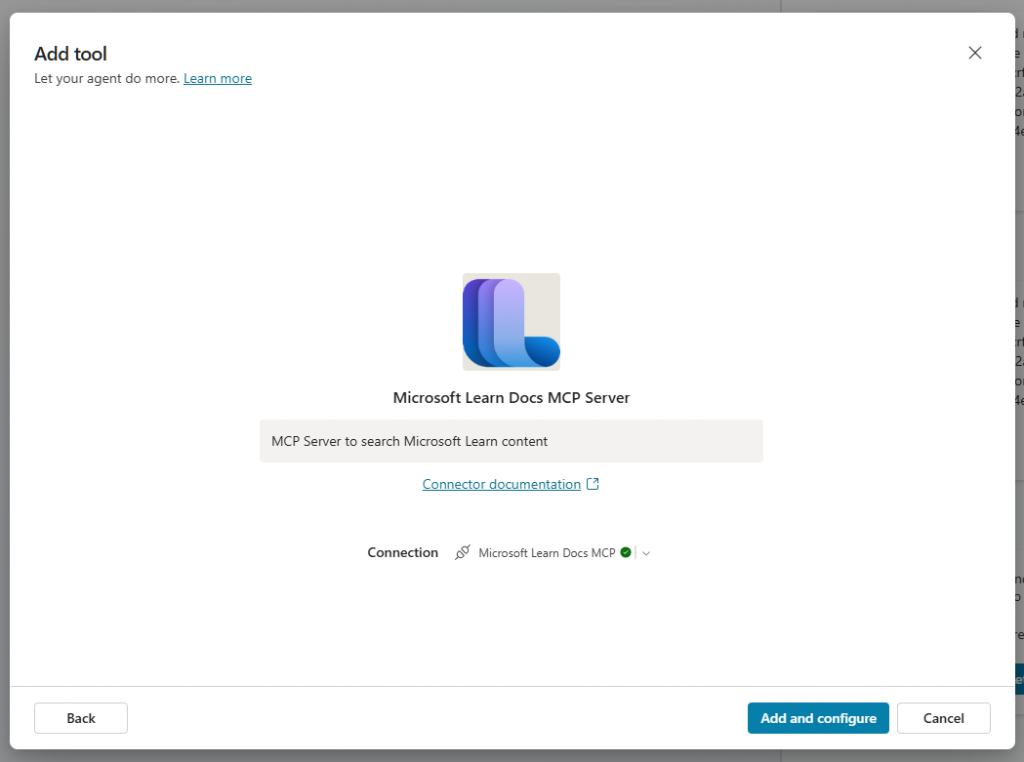The image size is (1024, 762).
Task: Click the X to dismiss the Add tool dialog
Action: pos(975,52)
